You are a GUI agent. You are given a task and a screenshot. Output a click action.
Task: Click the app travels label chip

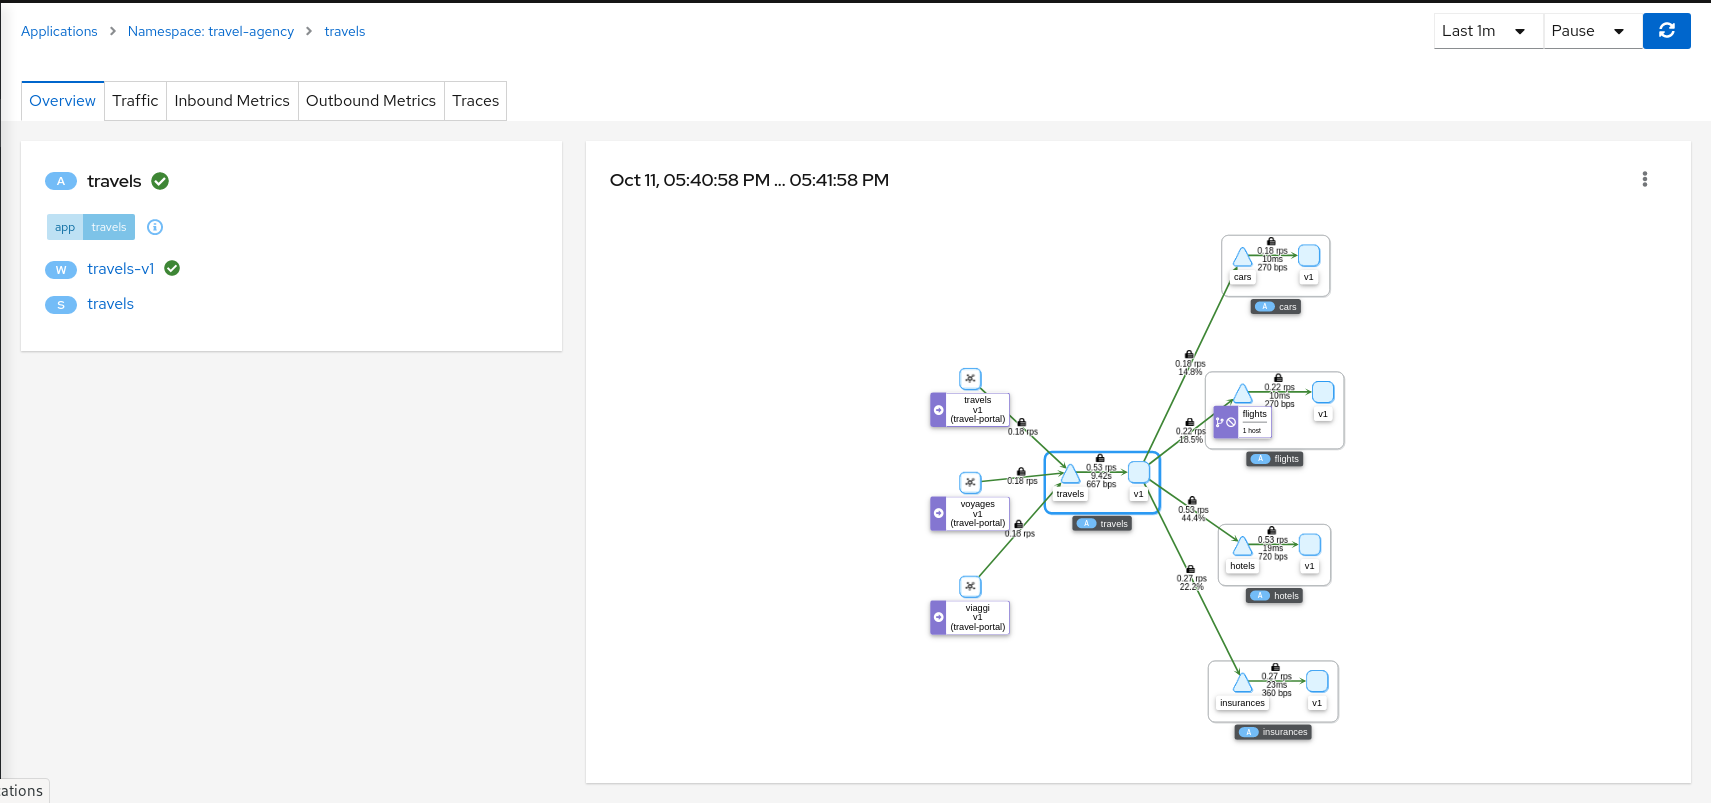91,227
